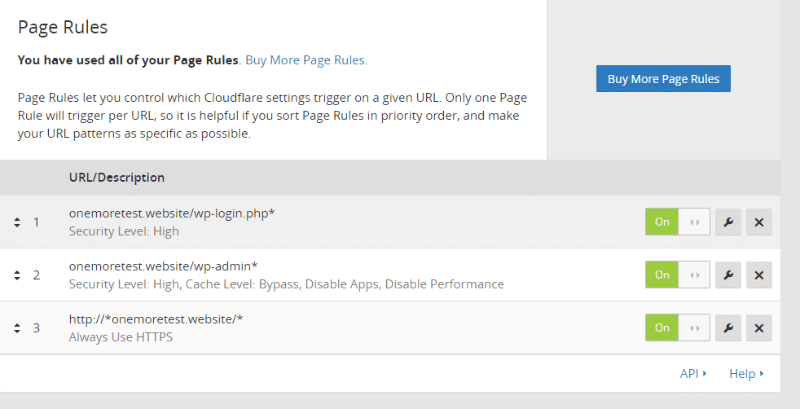800x409 pixels.
Task: Edit the wp-login.php rule with the wrench icon
Action: pos(728,222)
